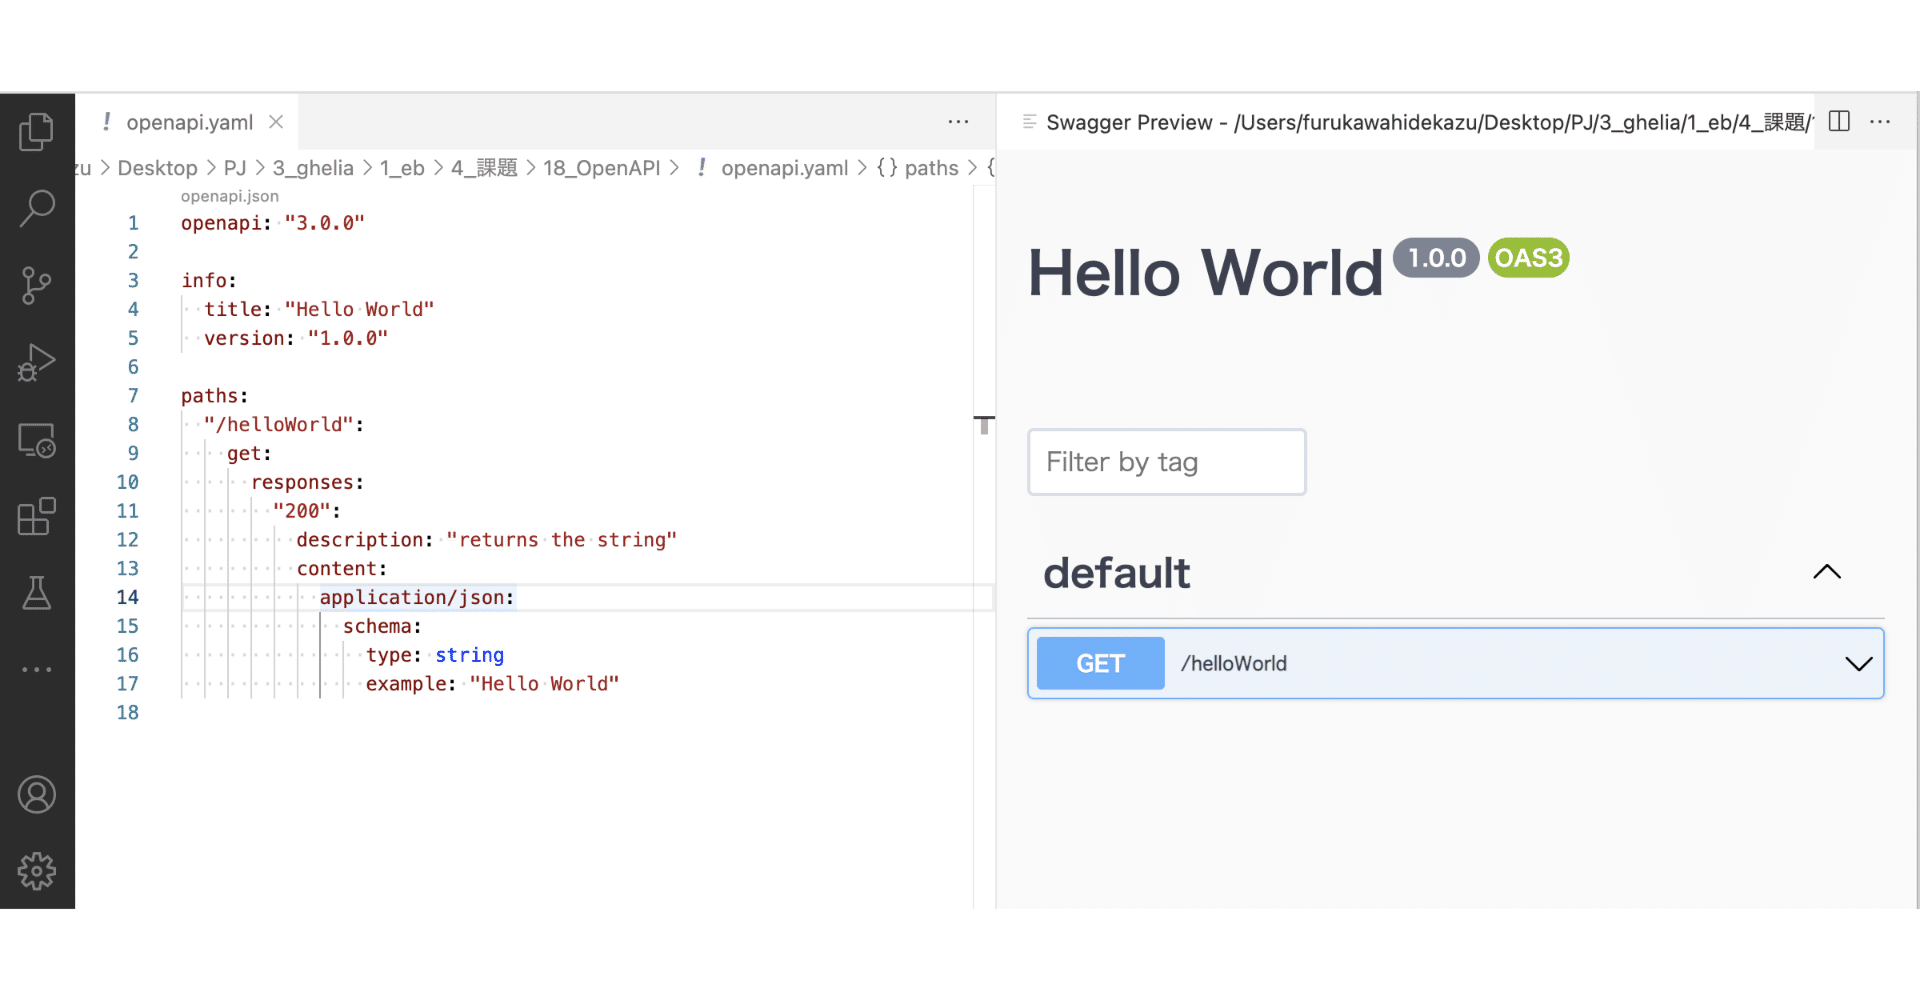Open the Accounts icon
The width and height of the screenshot is (1920, 1004).
tap(37, 794)
